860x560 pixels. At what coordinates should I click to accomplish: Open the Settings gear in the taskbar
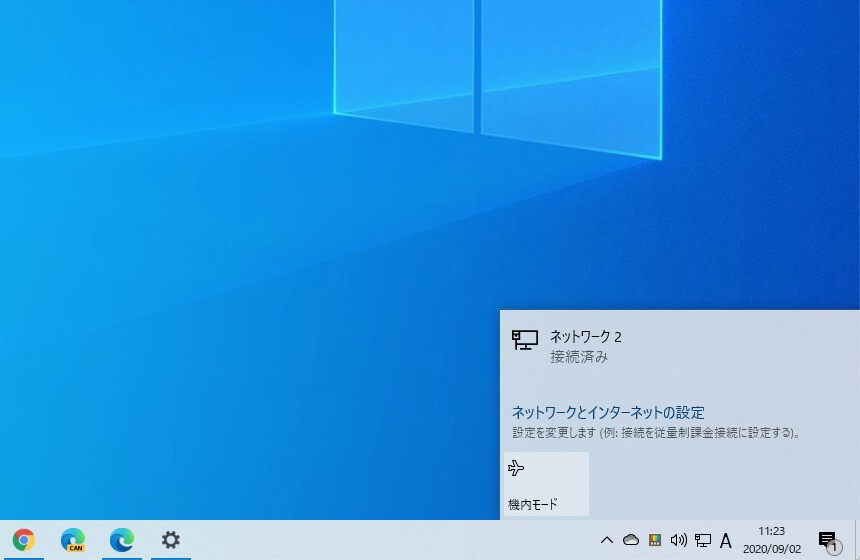(x=171, y=540)
